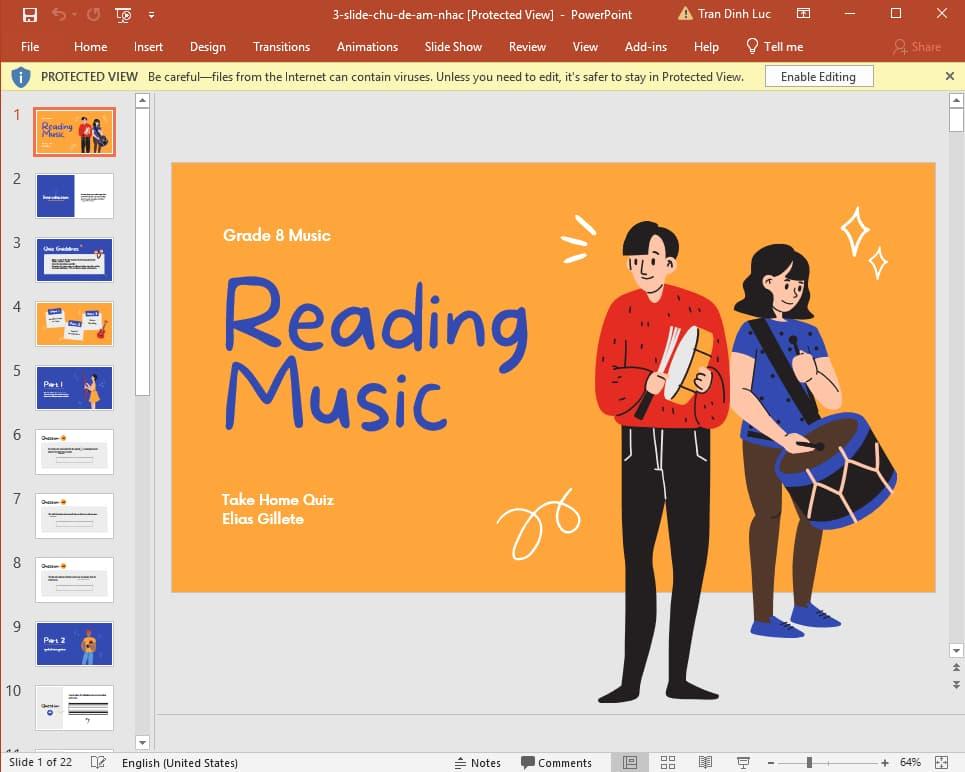965x772 pixels.
Task: Switch to Slide Sorter view
Action: 667,762
